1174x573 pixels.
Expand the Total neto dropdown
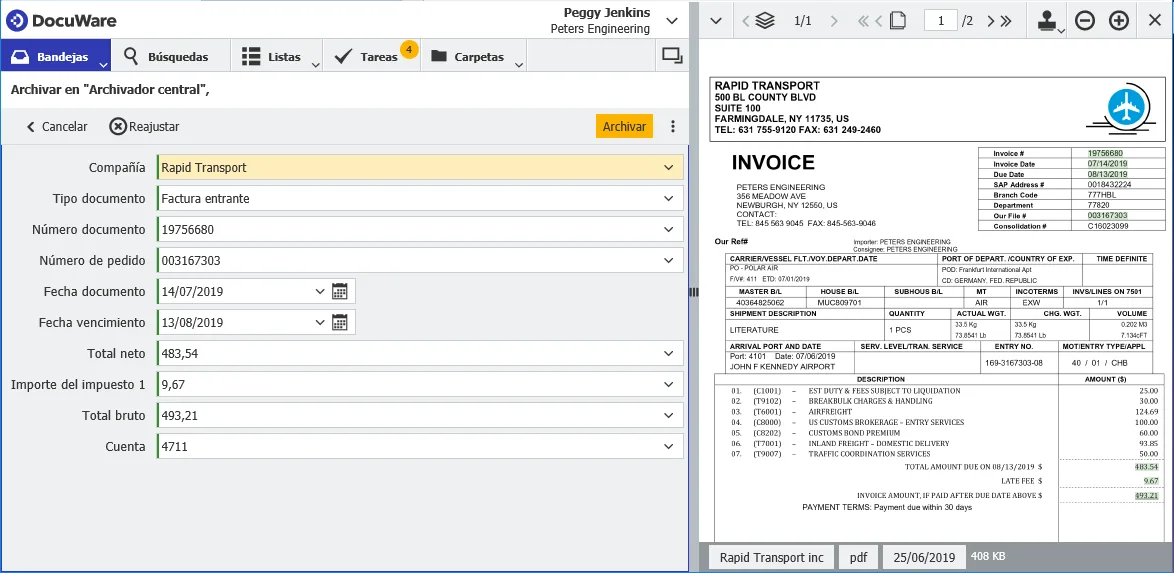pyautogui.click(x=669, y=354)
